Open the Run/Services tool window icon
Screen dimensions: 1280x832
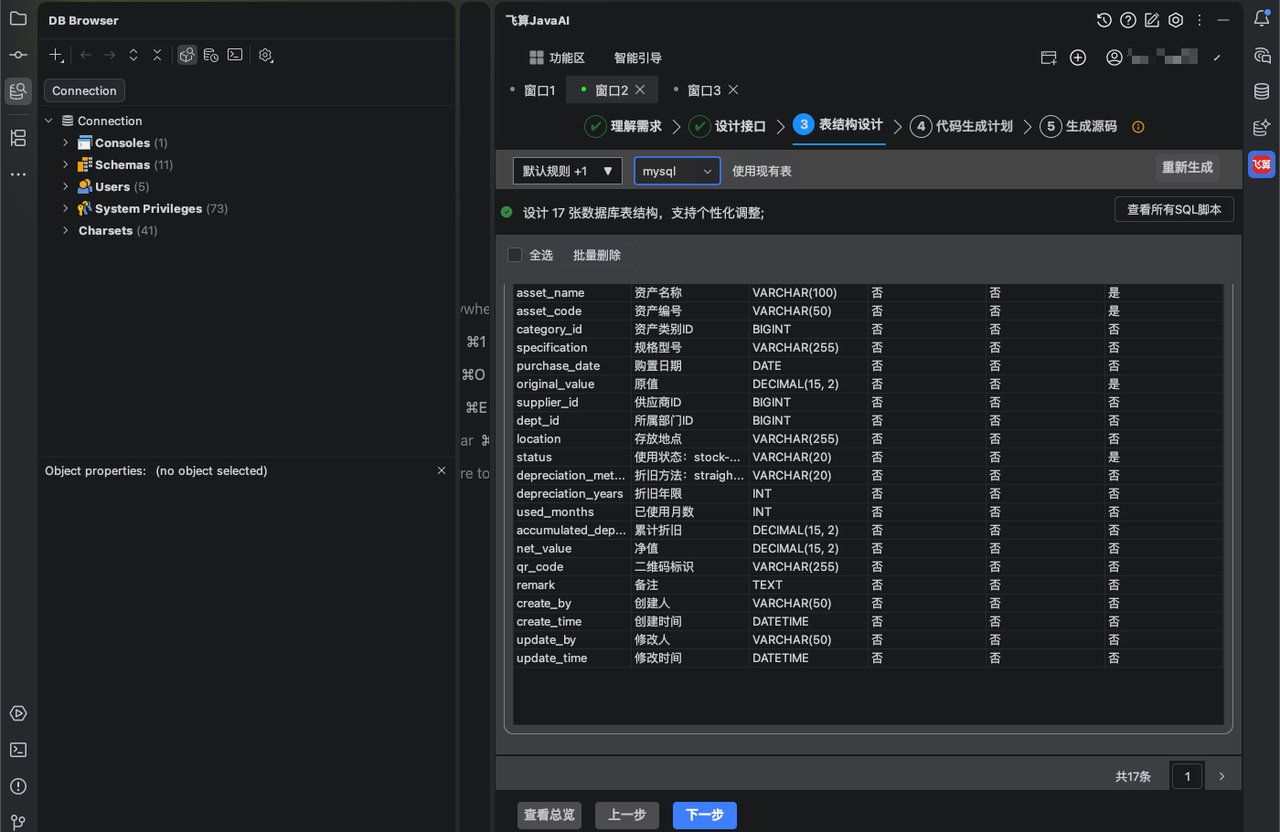18,714
